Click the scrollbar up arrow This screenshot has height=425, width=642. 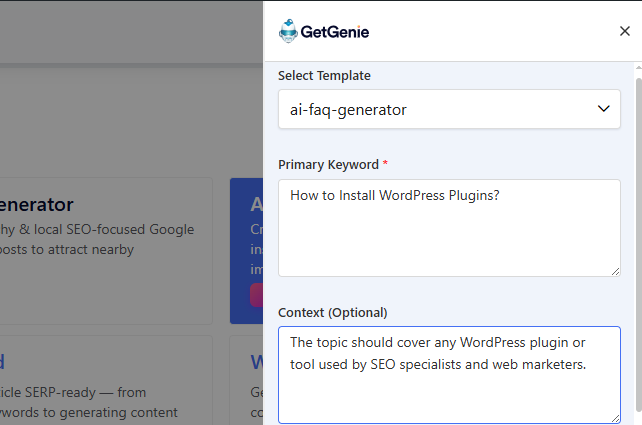[x=637, y=67]
